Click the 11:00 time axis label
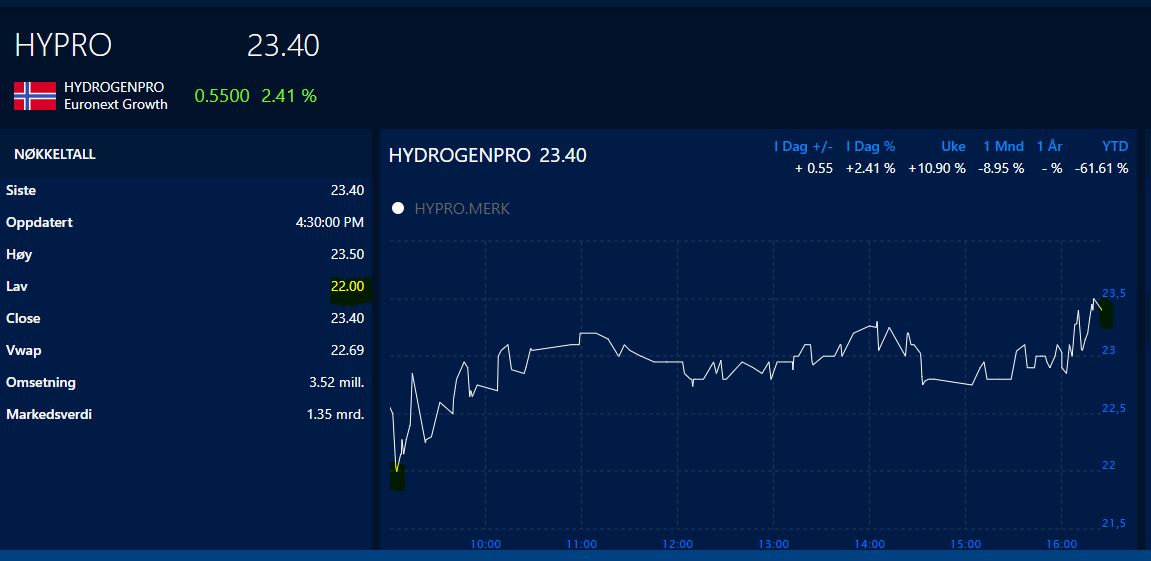The height and width of the screenshot is (561, 1151). [581, 544]
